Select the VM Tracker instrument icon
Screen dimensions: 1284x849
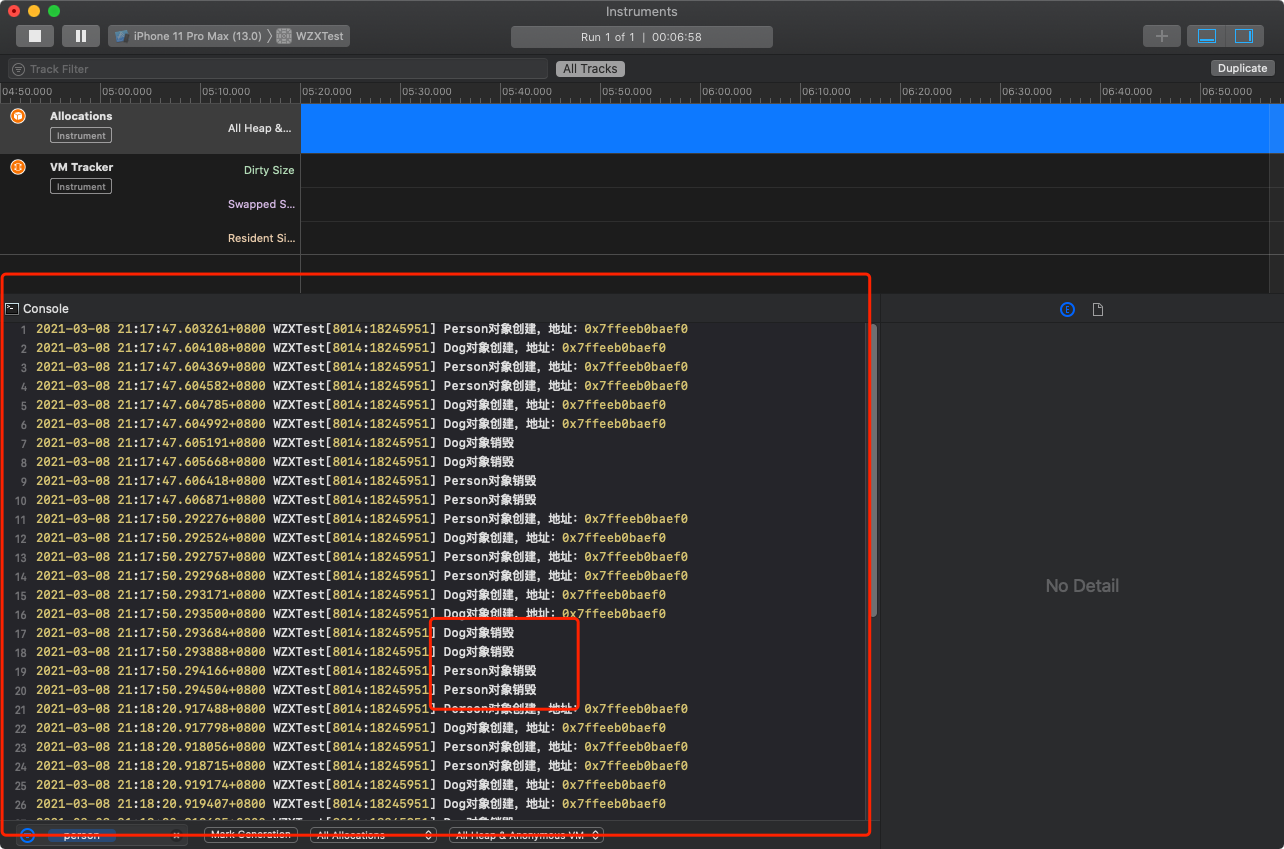(18, 167)
